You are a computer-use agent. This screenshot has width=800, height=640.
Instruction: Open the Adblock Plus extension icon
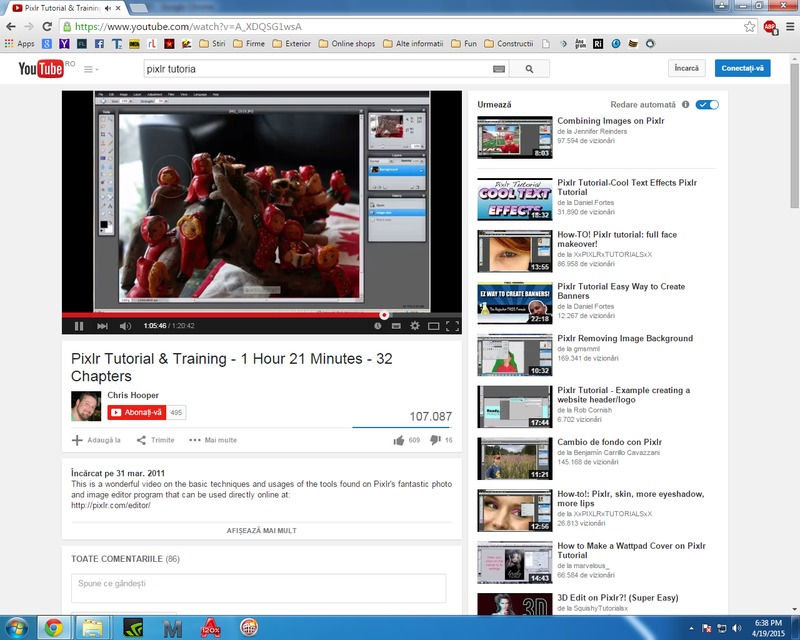[770, 27]
